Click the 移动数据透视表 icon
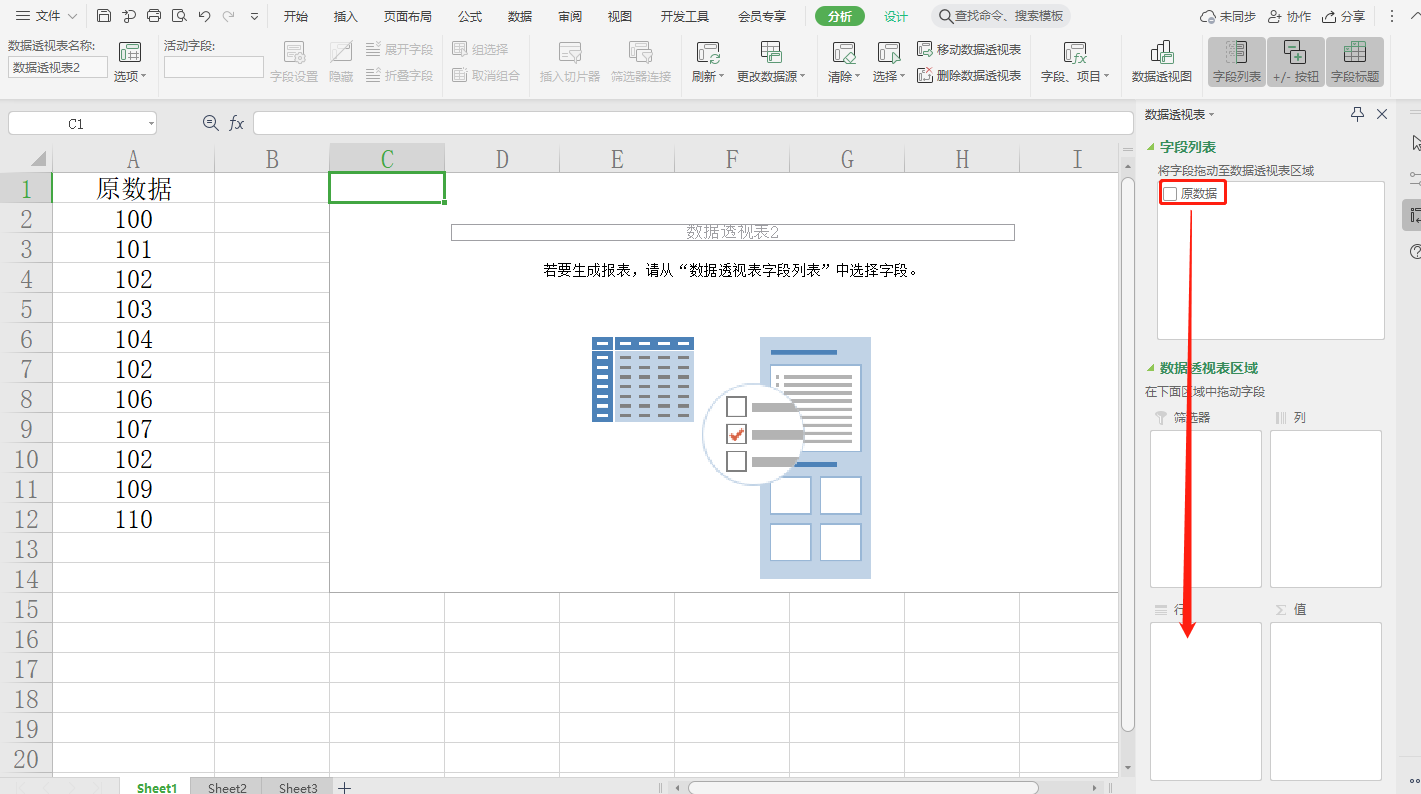The width and height of the screenshot is (1421, 794). click(x=925, y=49)
